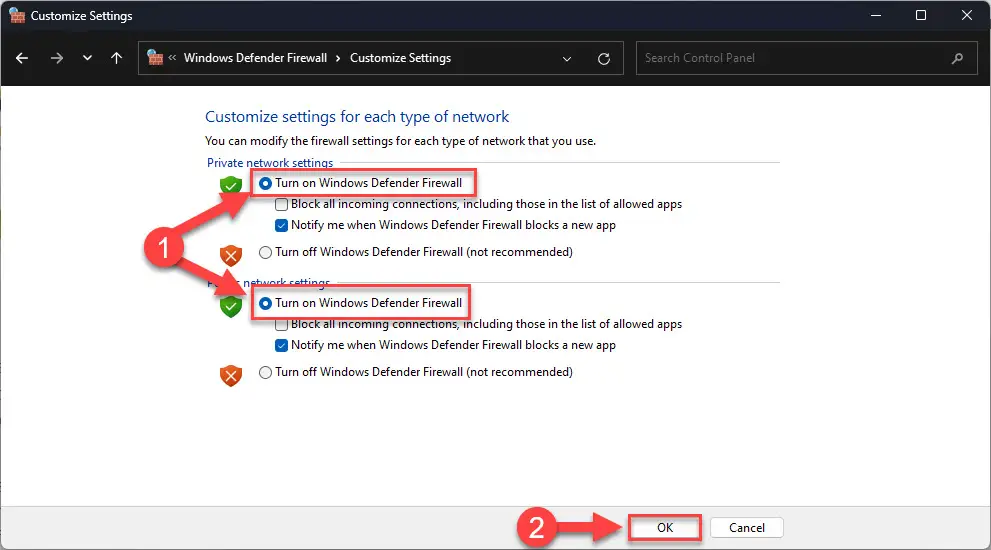Check block all incoming connections under public
The width and height of the screenshot is (991, 550).
pyautogui.click(x=281, y=324)
